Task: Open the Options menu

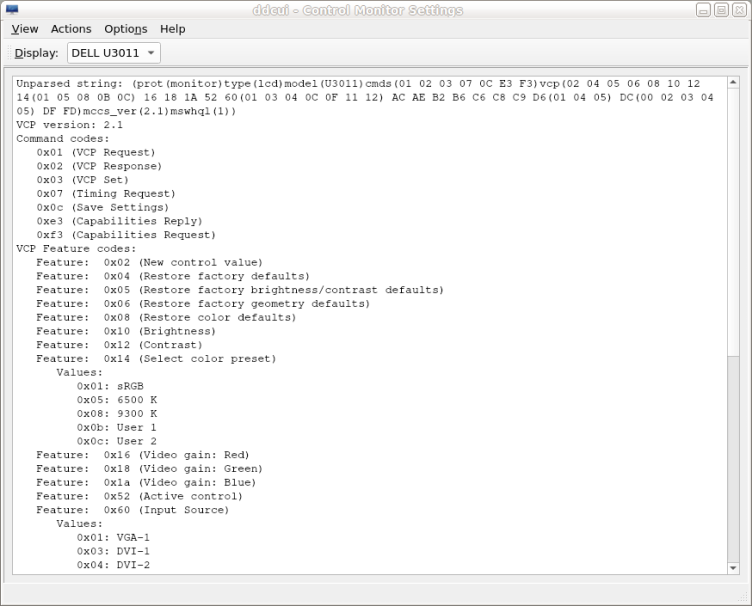Action: (125, 29)
